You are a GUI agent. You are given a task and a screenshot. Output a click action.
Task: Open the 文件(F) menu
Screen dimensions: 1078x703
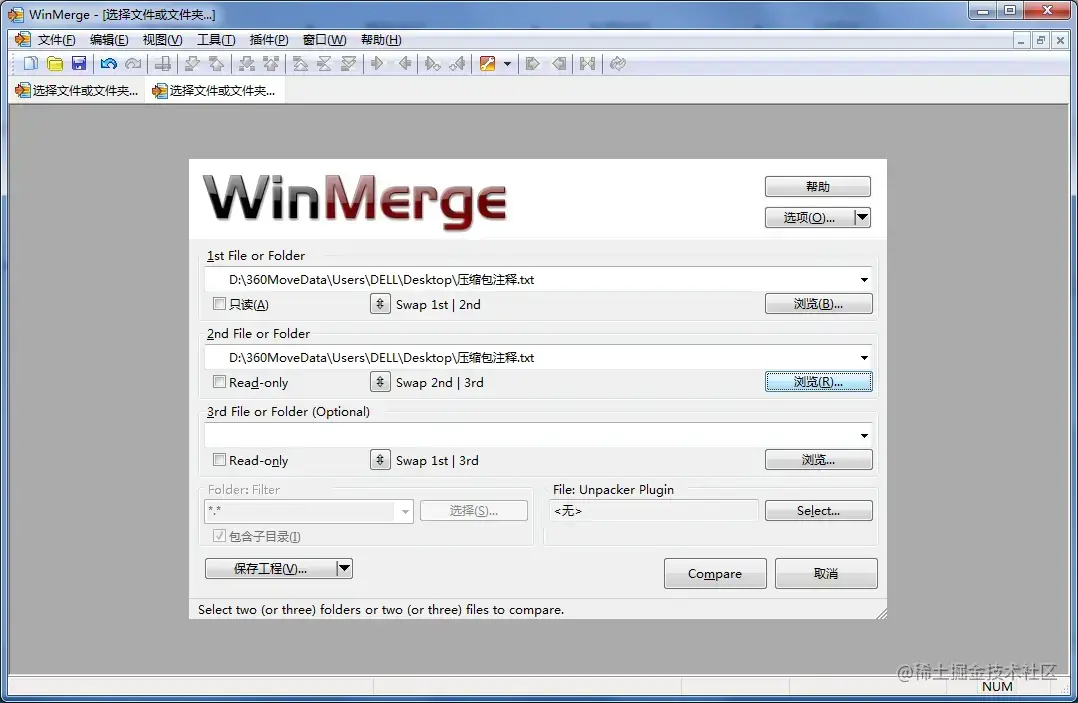pos(56,40)
